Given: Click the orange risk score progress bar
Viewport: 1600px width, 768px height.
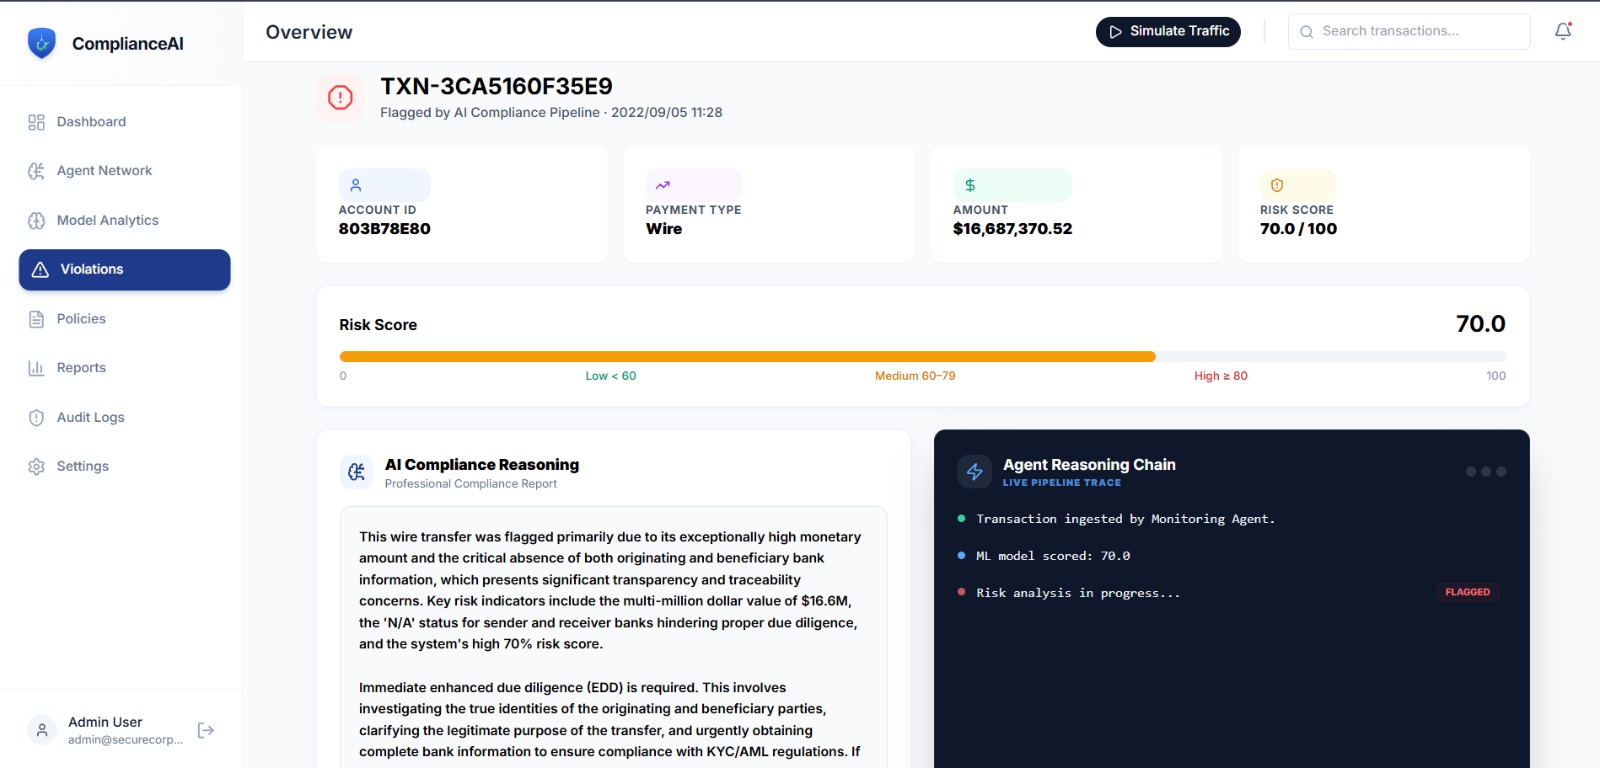Looking at the screenshot, I should [x=747, y=356].
